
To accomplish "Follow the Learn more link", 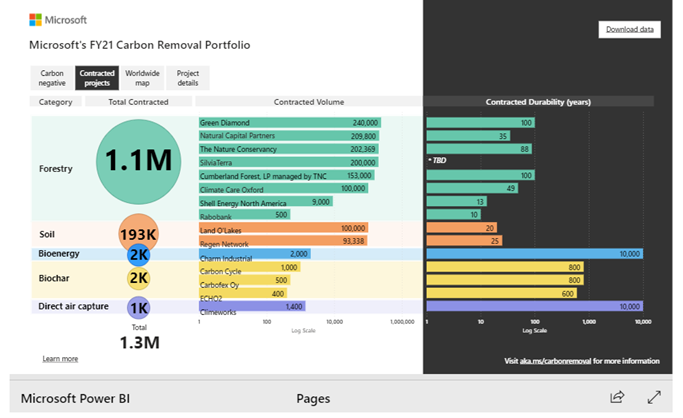I will (60, 358).
